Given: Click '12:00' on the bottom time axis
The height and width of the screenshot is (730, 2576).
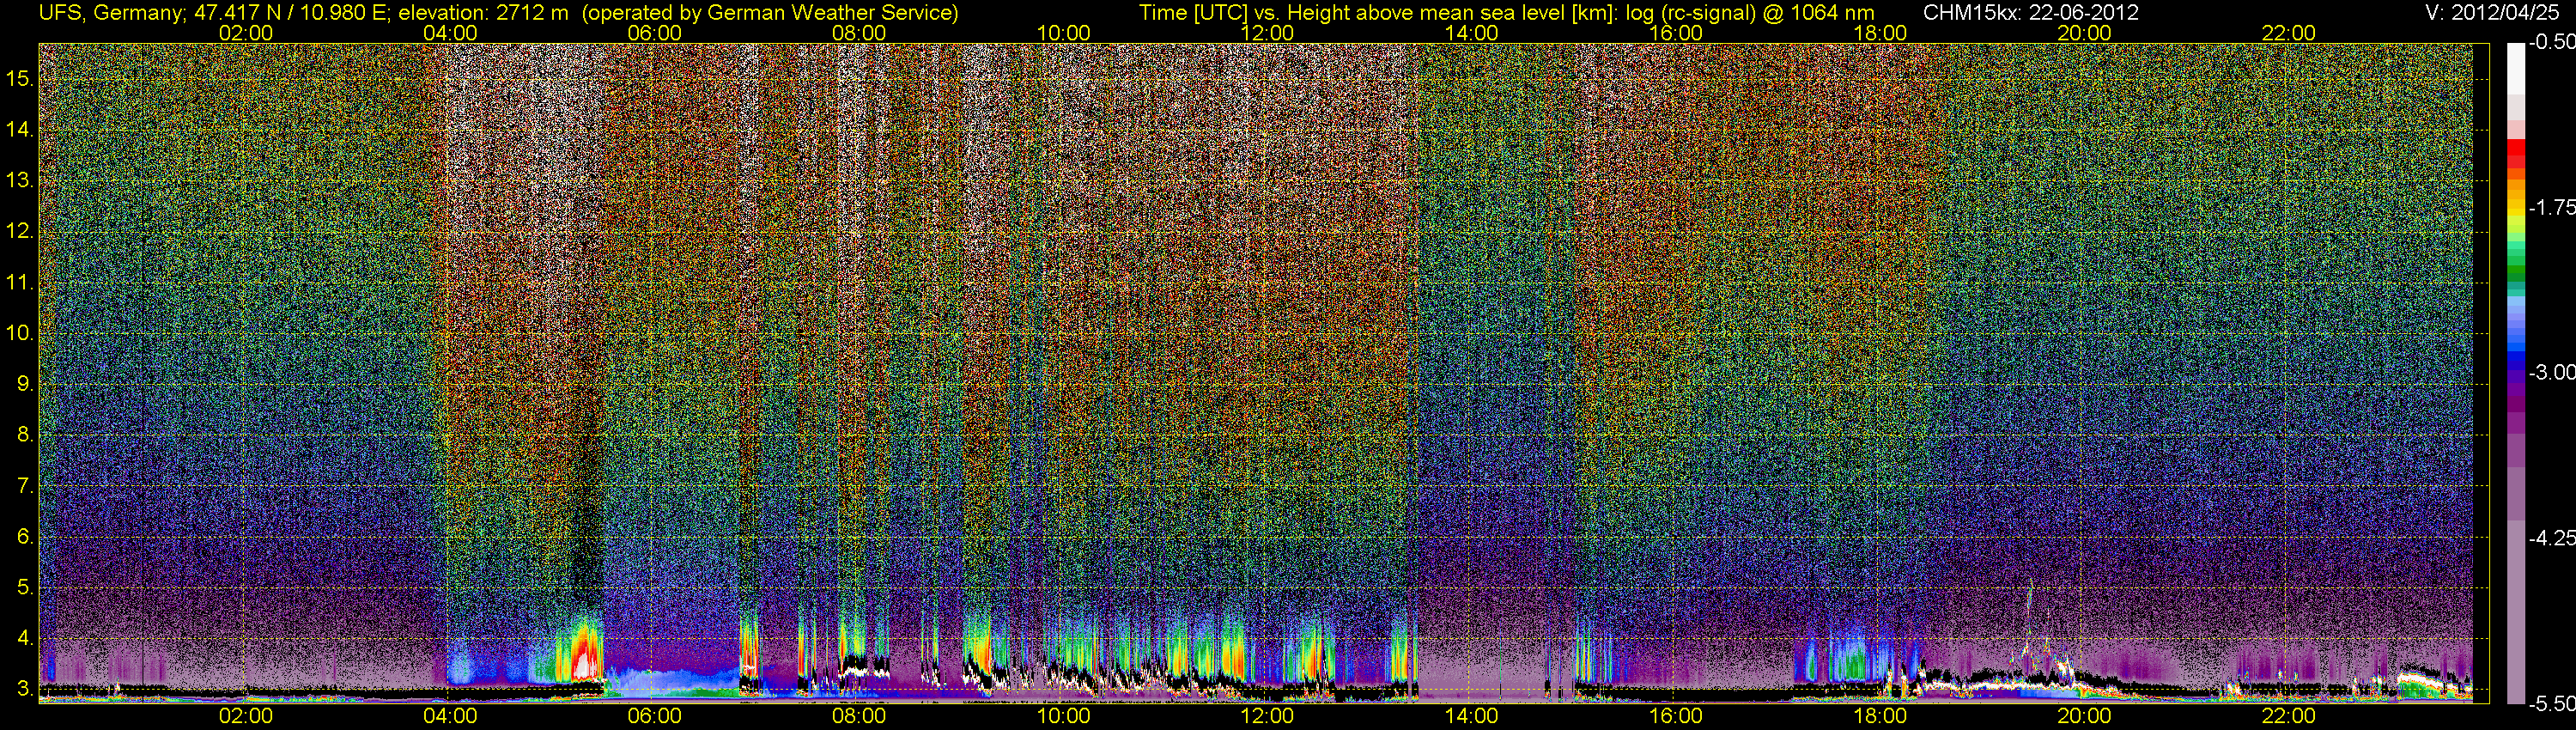Looking at the screenshot, I should click(1267, 716).
